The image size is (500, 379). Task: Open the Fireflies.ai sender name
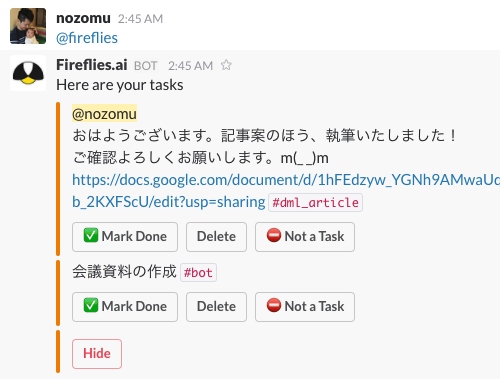coord(92,65)
